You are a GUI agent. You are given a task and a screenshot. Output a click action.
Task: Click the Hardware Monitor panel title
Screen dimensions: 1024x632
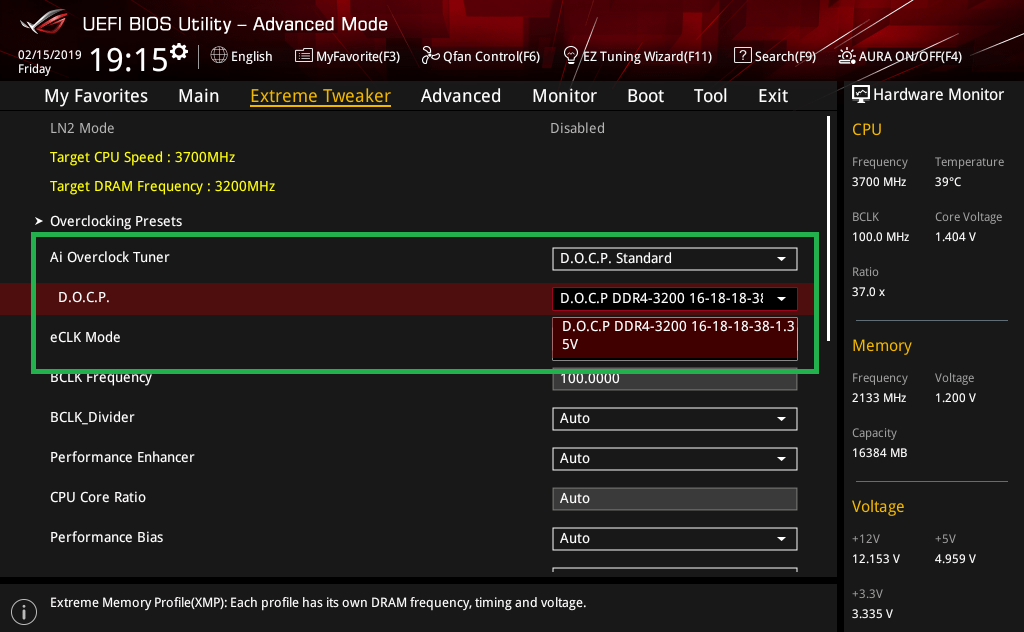click(938, 95)
